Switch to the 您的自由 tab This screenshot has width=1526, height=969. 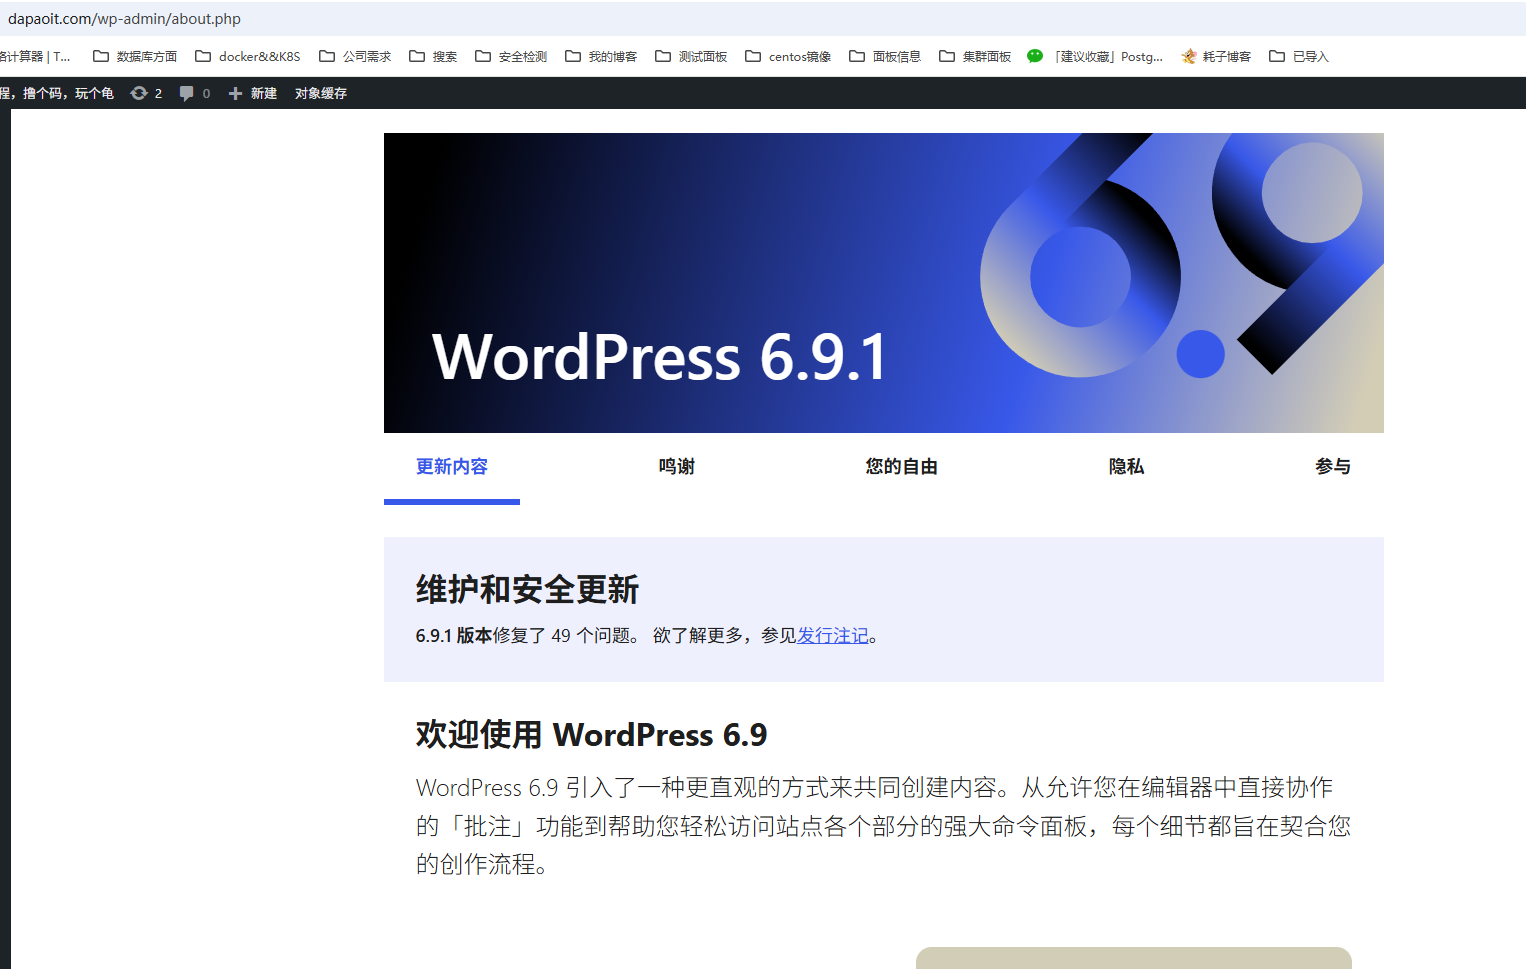point(901,467)
